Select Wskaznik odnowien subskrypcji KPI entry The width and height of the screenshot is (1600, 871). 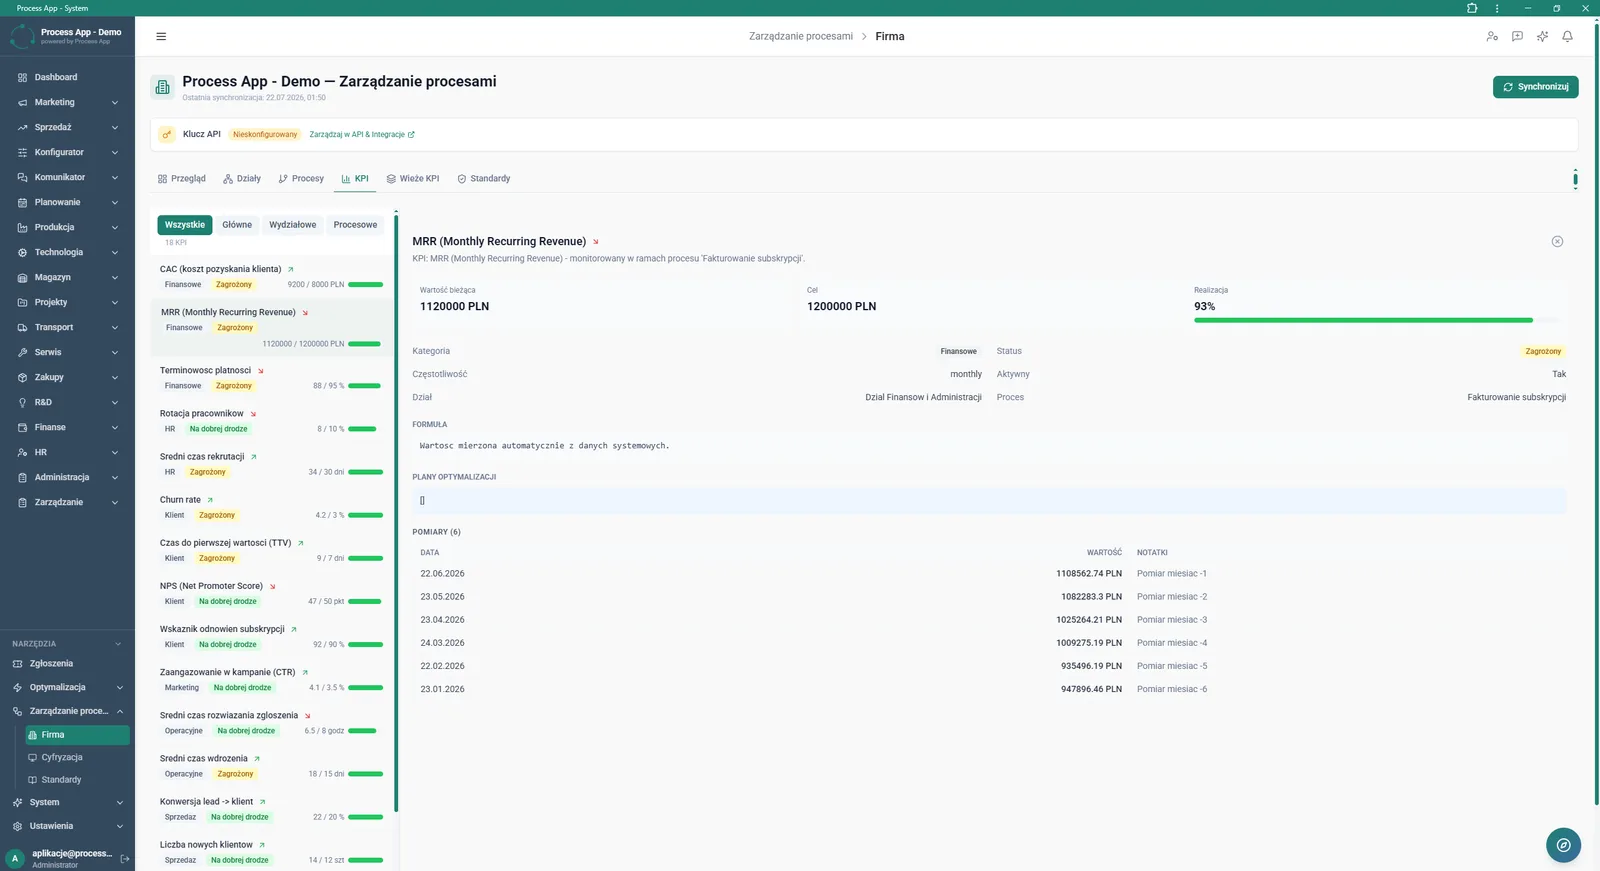coord(271,636)
